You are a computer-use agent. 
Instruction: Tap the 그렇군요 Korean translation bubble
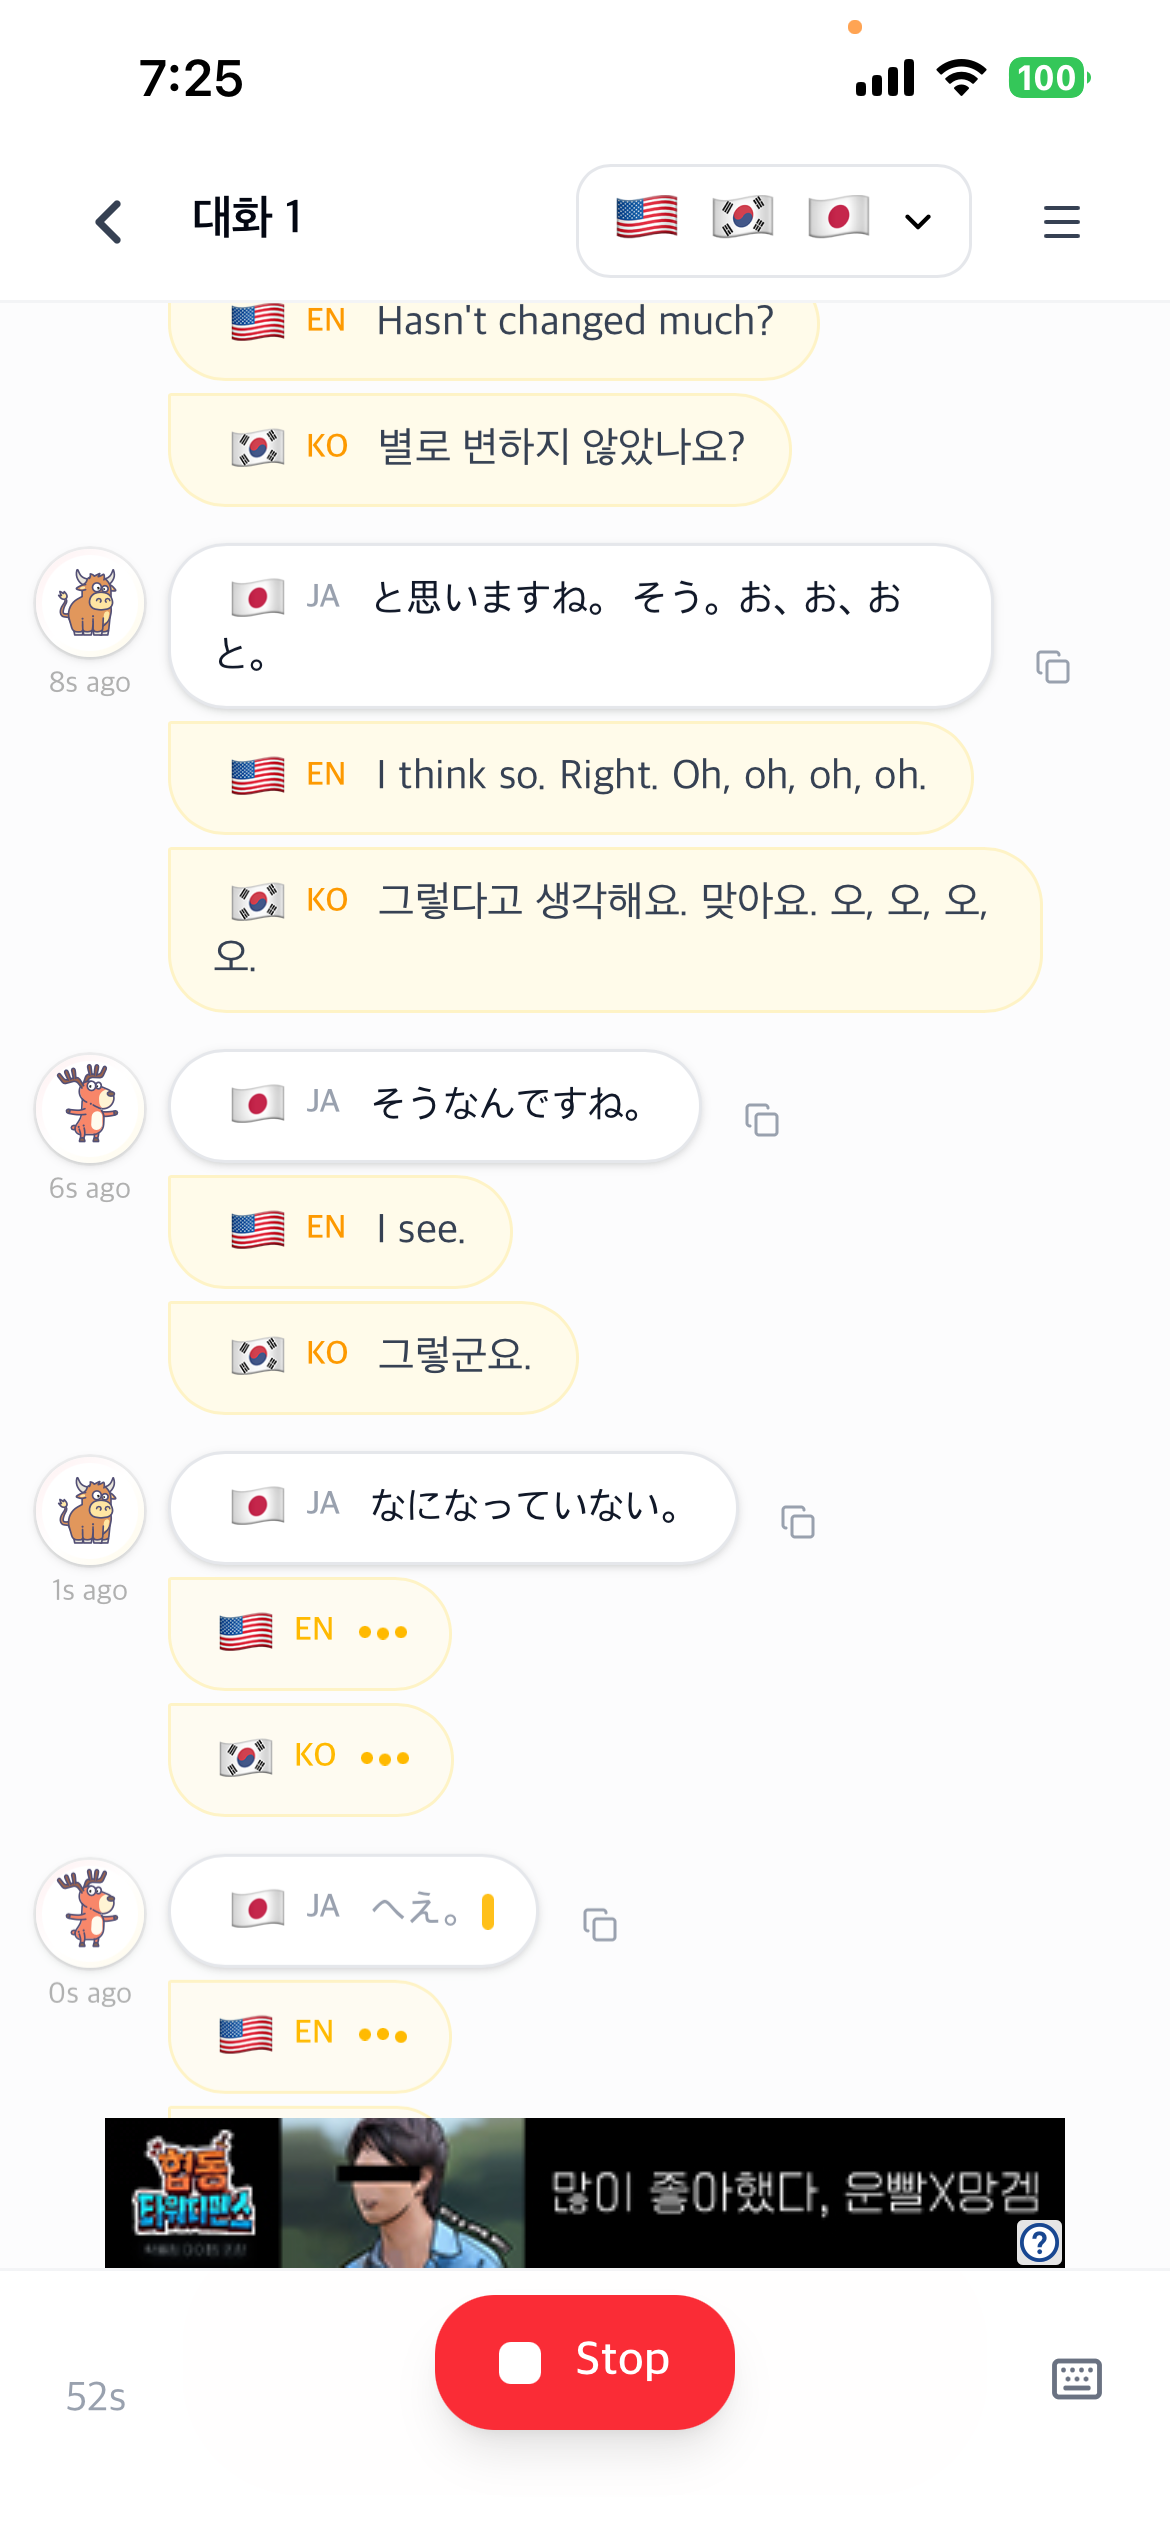click(373, 1356)
